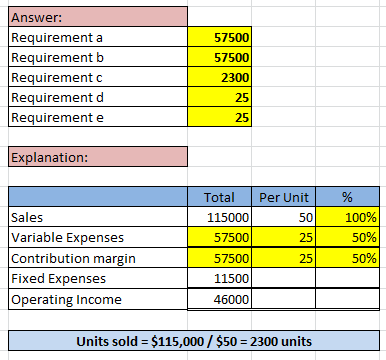Select Variable Expenses 50% cell
The height and width of the screenshot is (360, 386).
click(x=348, y=237)
